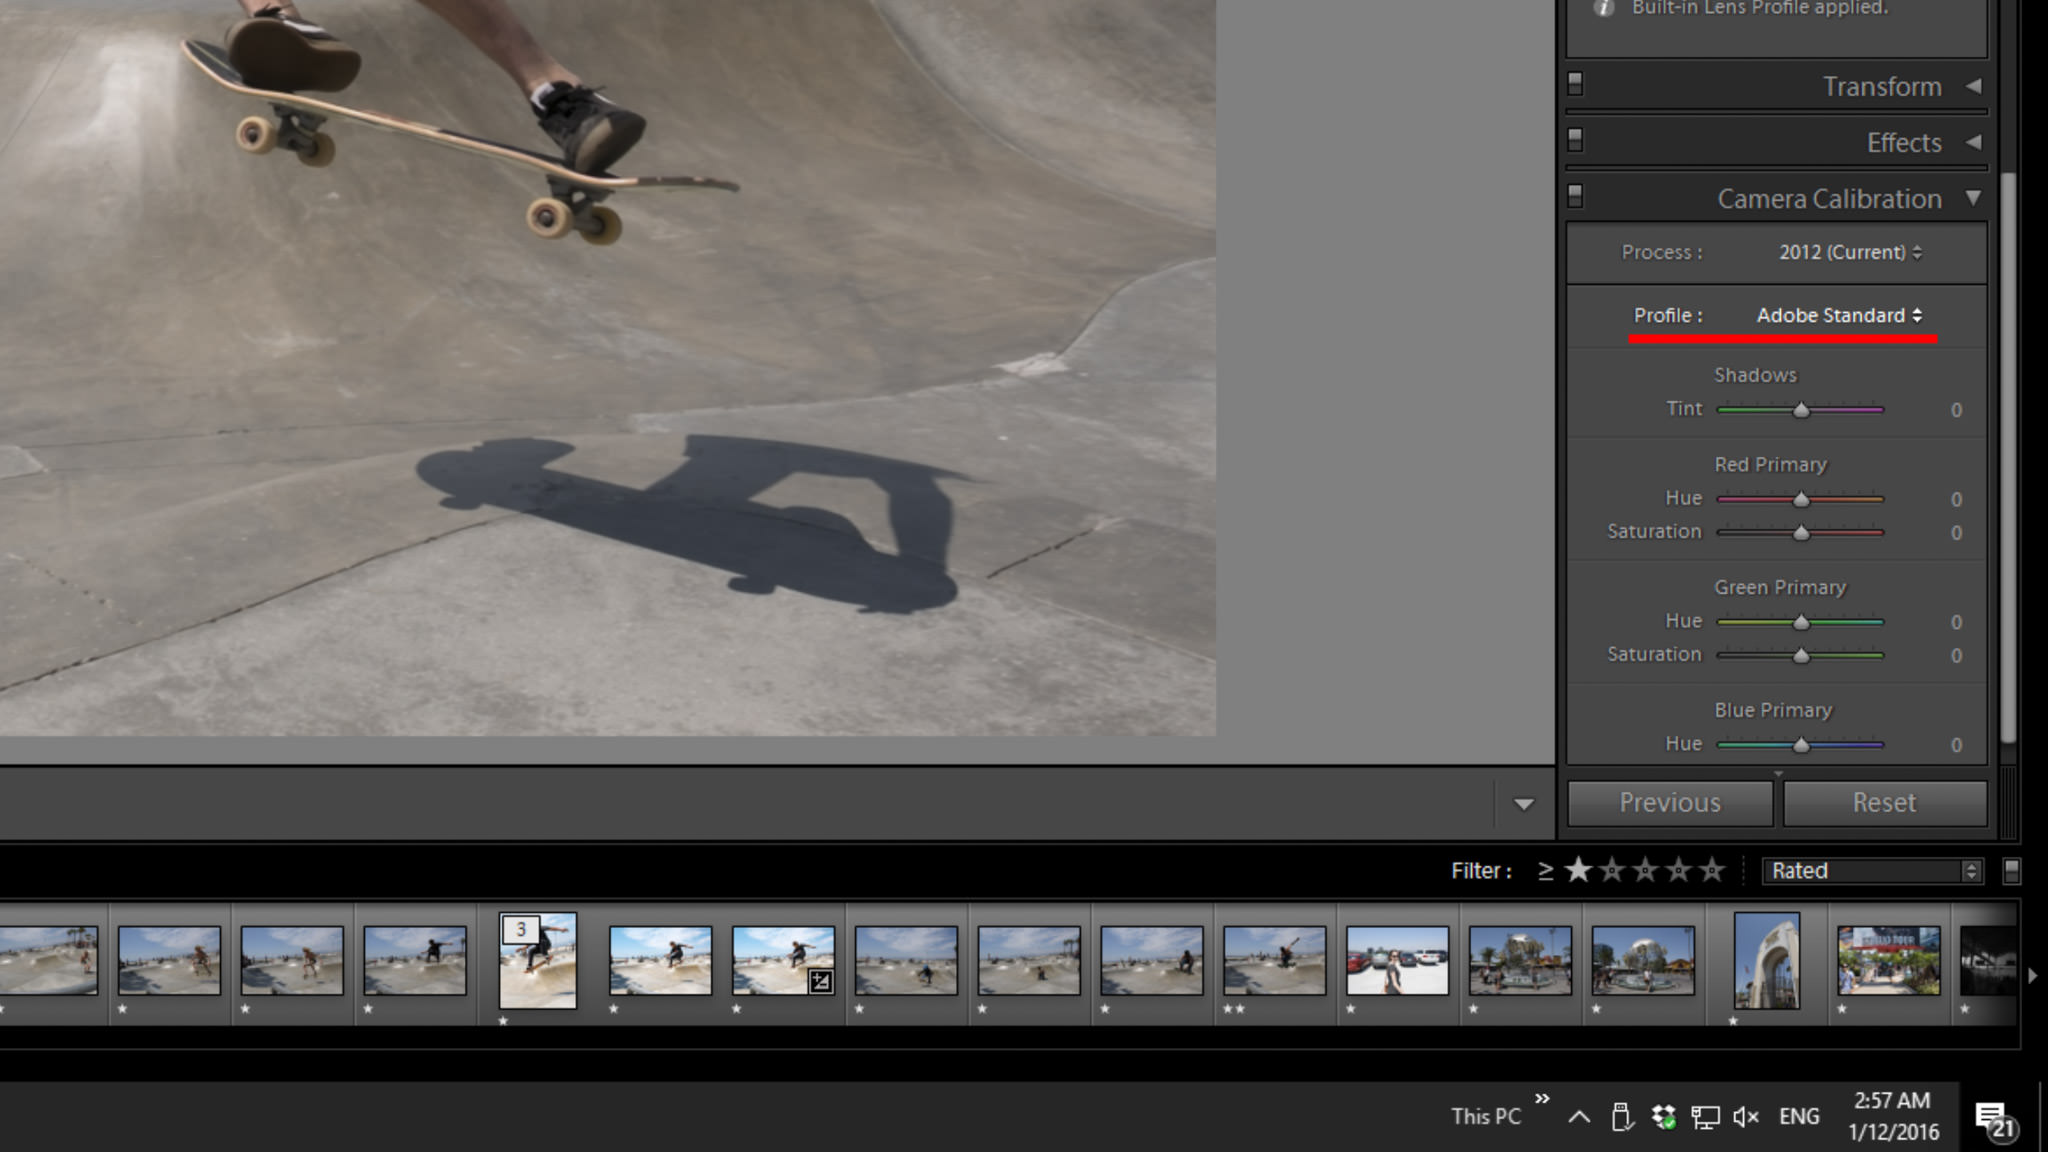The image size is (2048, 1152).
Task: Click the greater-than-or-equal rating filter symbol
Action: 1545,871
